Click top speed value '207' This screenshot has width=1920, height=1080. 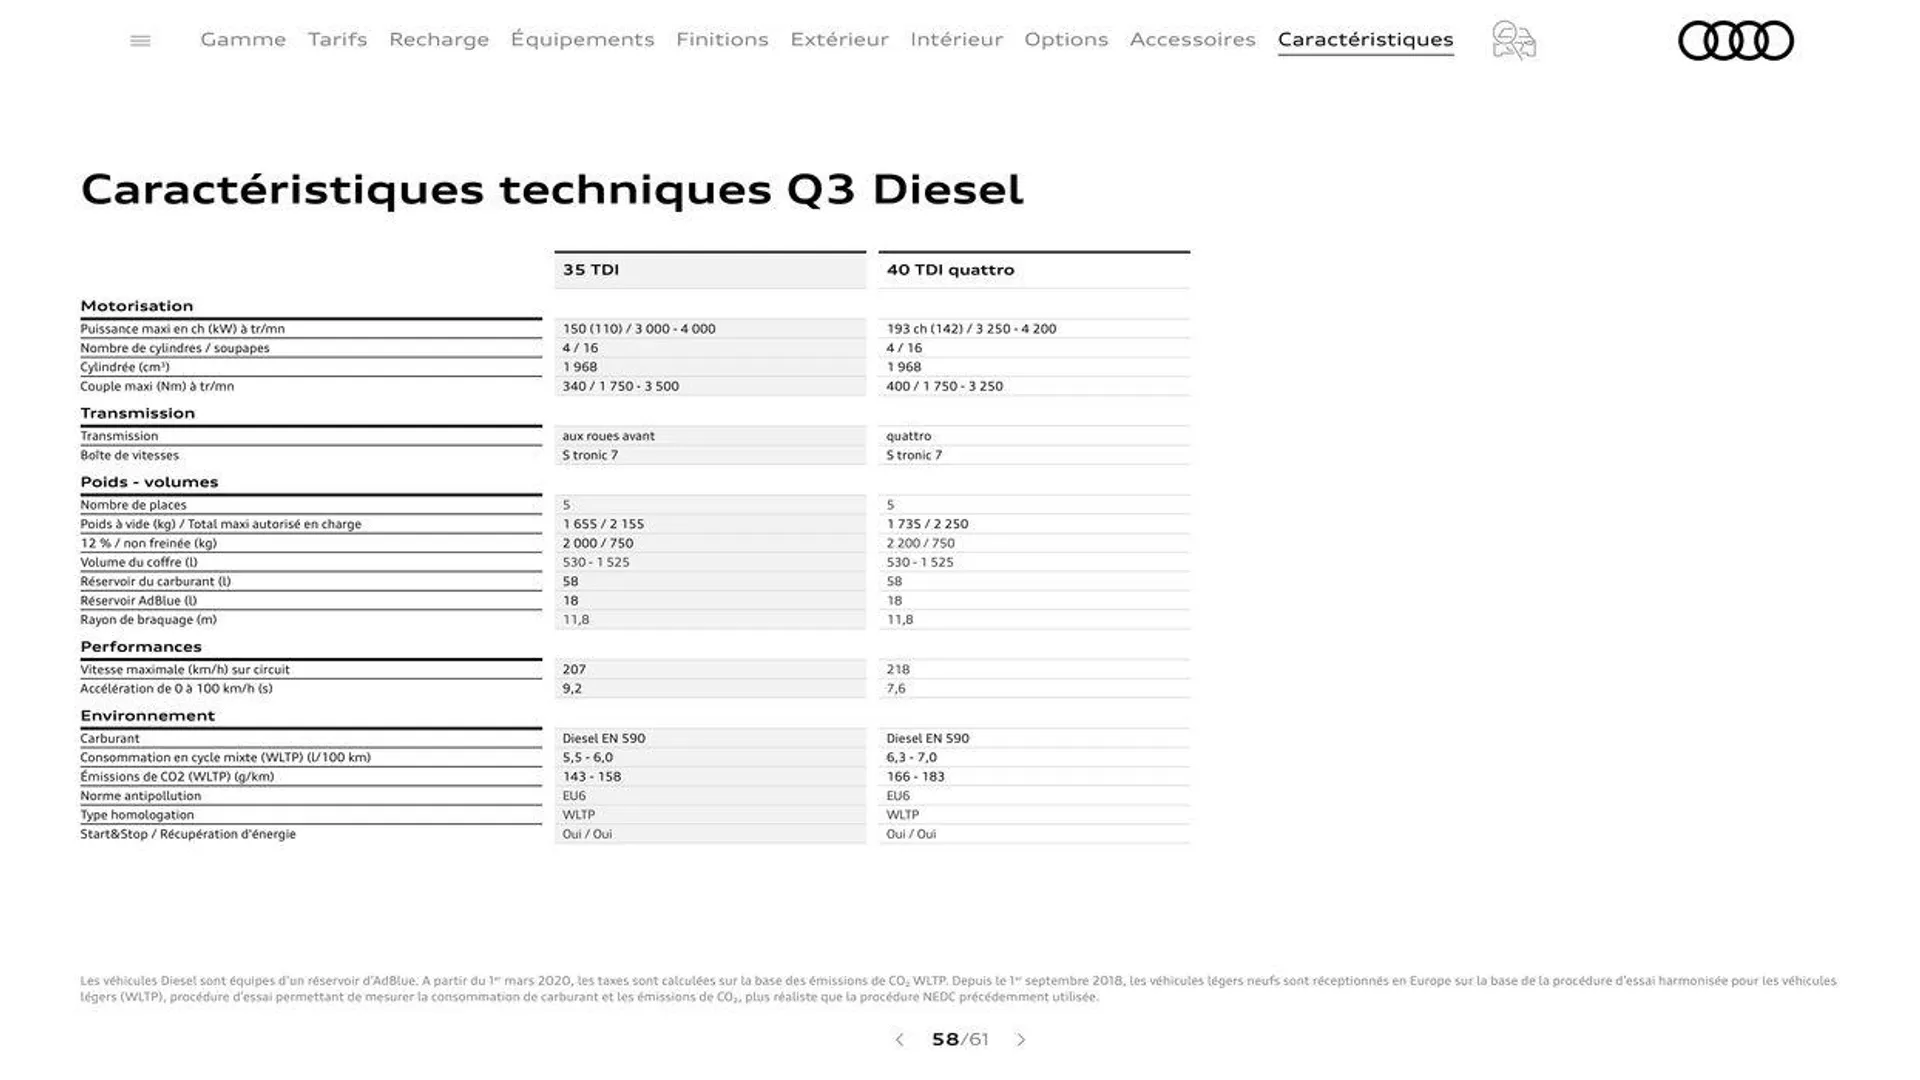574,670
